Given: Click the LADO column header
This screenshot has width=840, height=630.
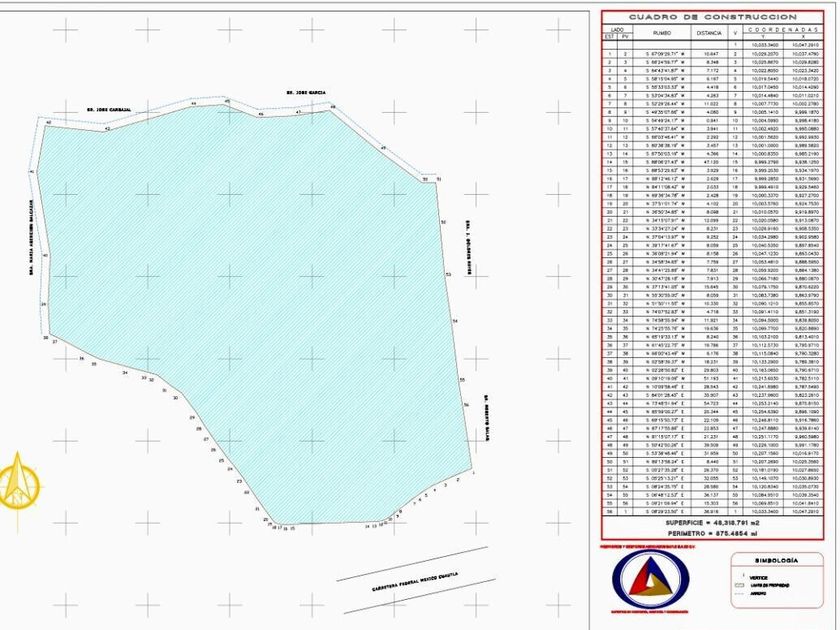Looking at the screenshot, I should click(x=617, y=29).
